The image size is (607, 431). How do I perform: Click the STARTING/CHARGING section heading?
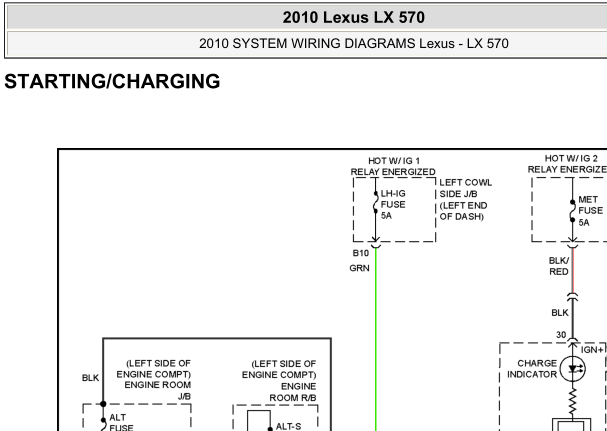[x=112, y=82]
